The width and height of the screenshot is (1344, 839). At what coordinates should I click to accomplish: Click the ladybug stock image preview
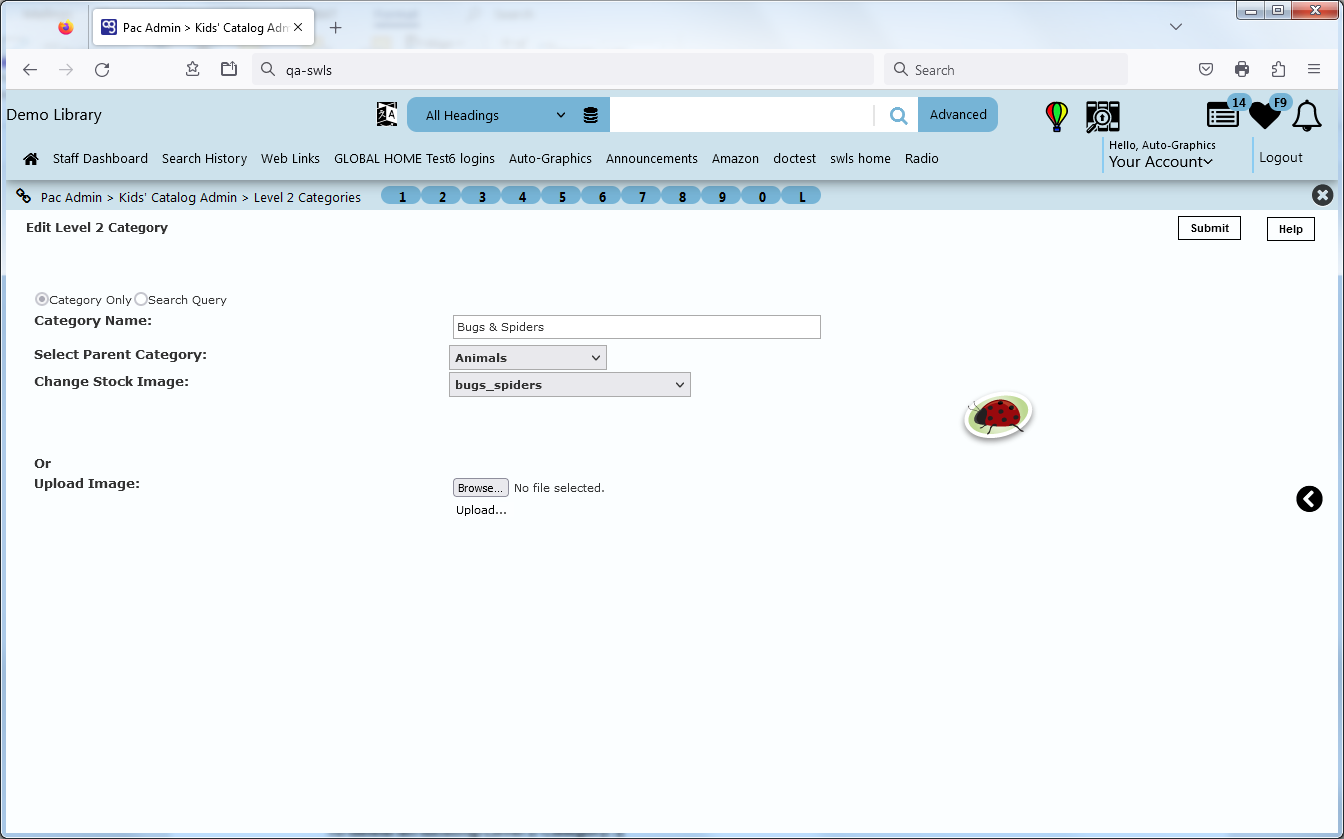pyautogui.click(x=998, y=415)
